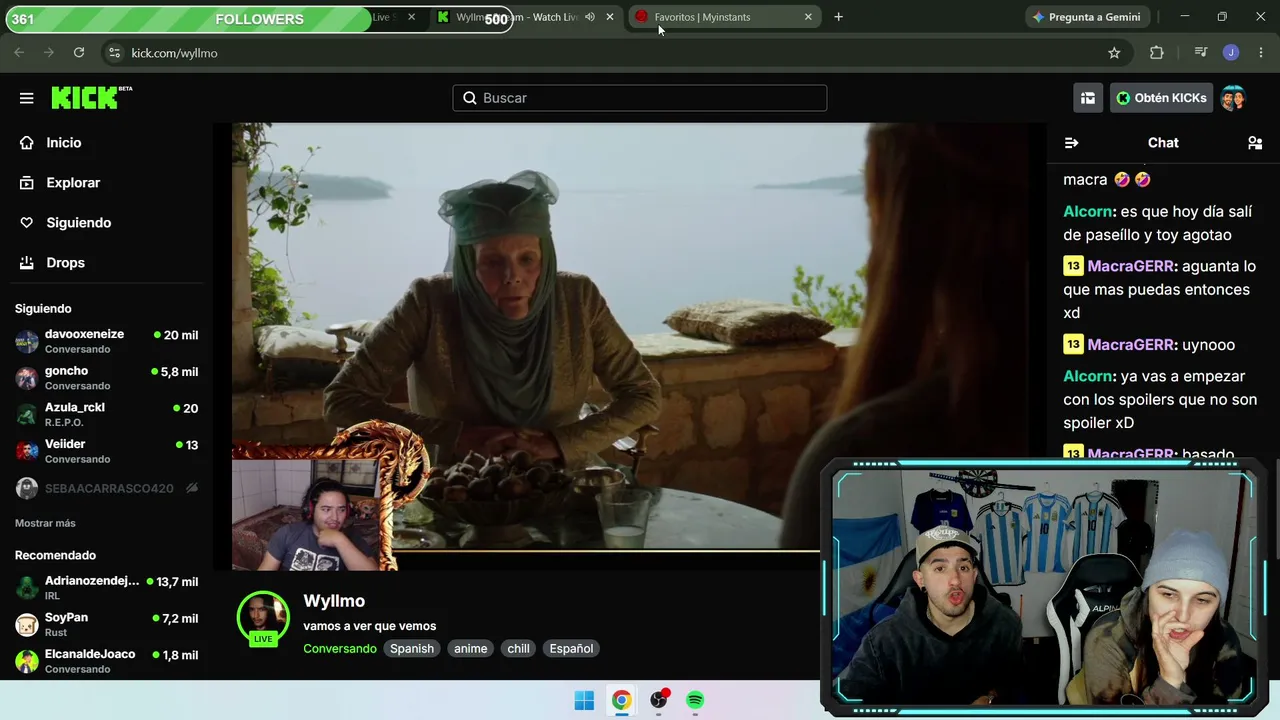Close the Favoritos Myinstants tab
Screen dimensions: 1280x720
[x=808, y=17]
